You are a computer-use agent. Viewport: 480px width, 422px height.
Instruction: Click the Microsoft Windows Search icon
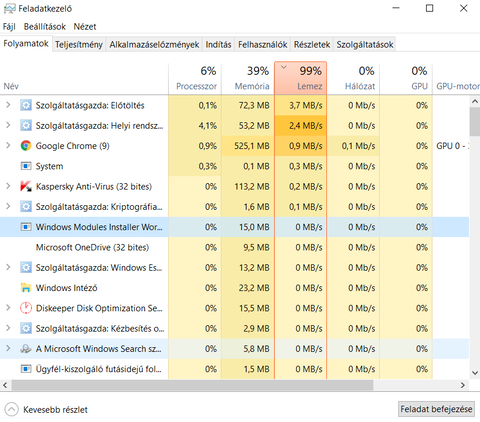coord(26,349)
